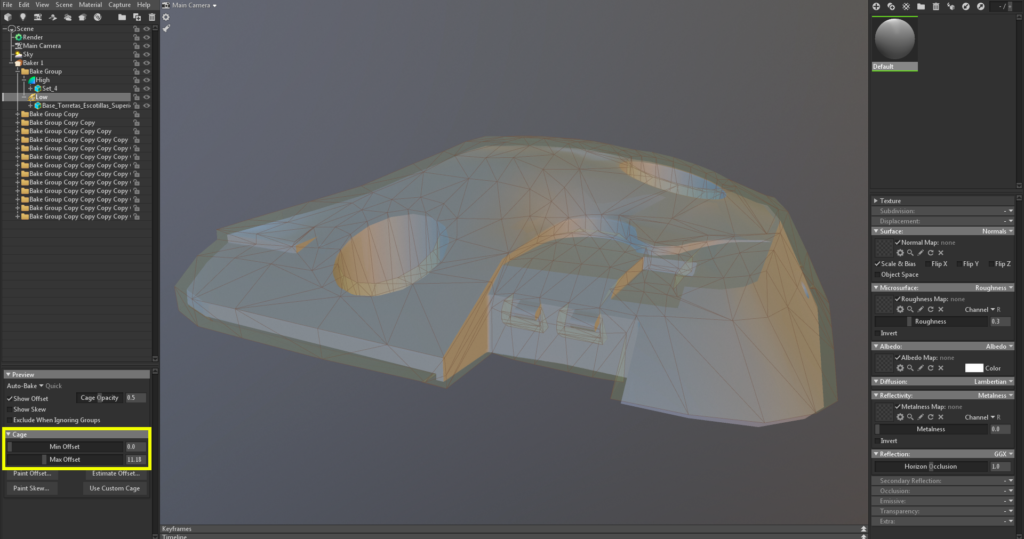Click the Cage Opacity slider

pos(100,398)
